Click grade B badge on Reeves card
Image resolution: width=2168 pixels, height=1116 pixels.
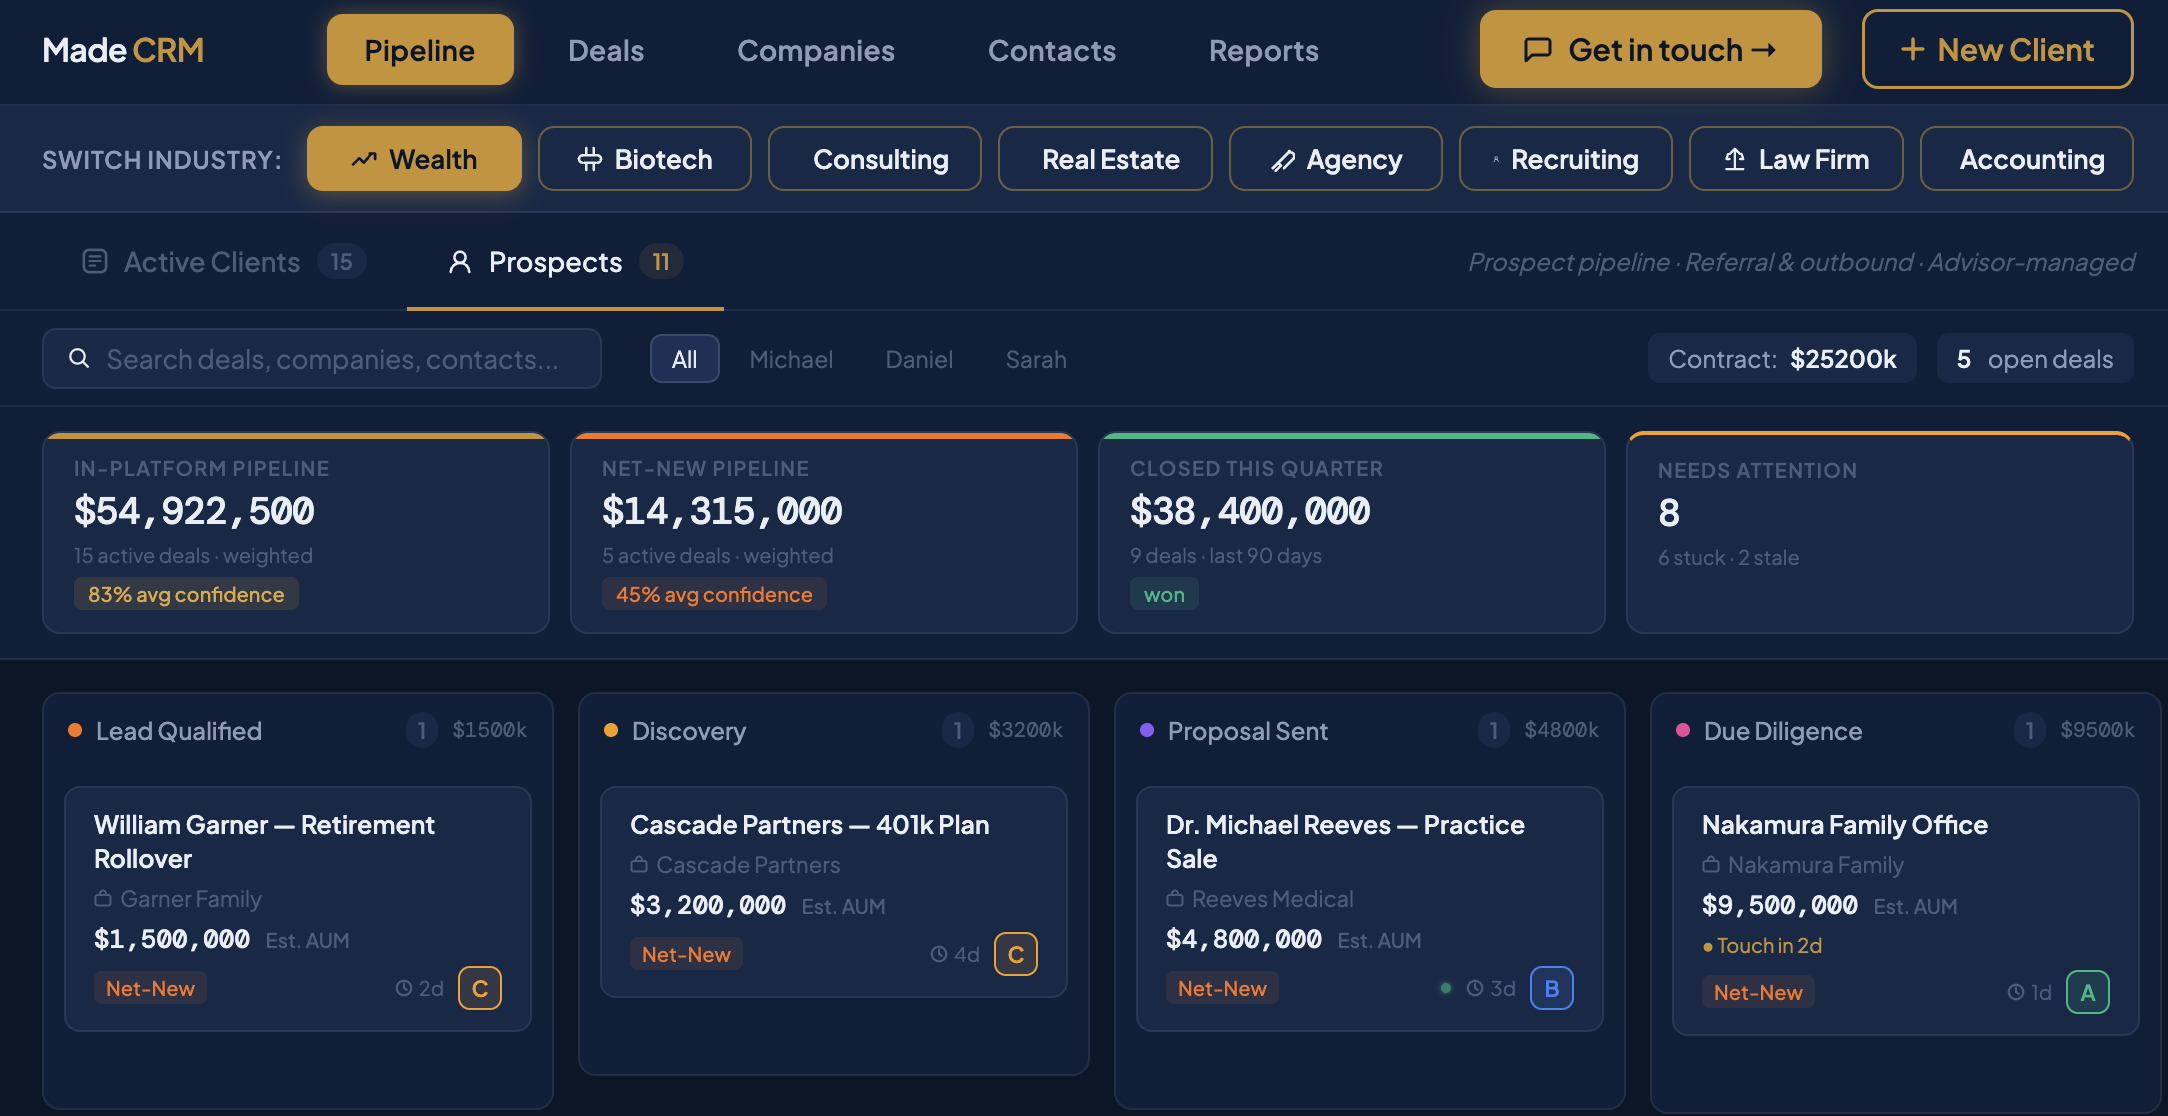(x=1552, y=988)
